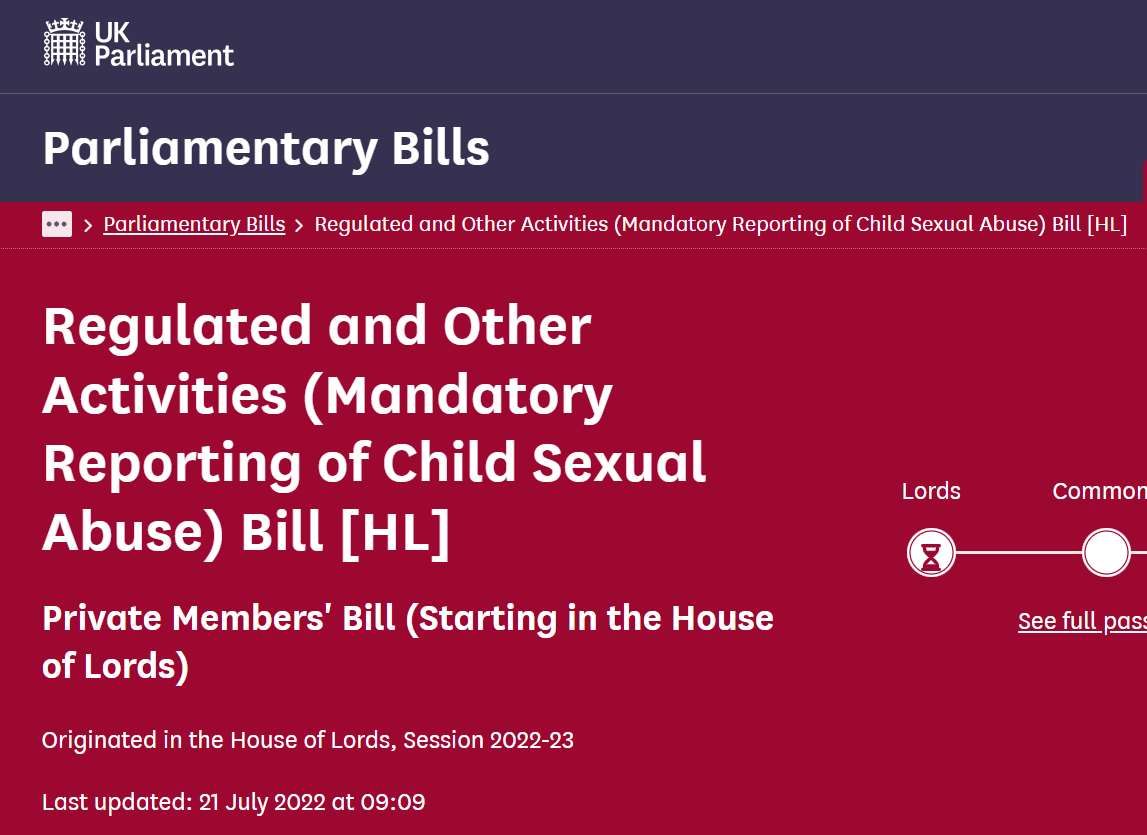
Task: Click the UK Parliament portcullis logo
Action: click(x=65, y=43)
